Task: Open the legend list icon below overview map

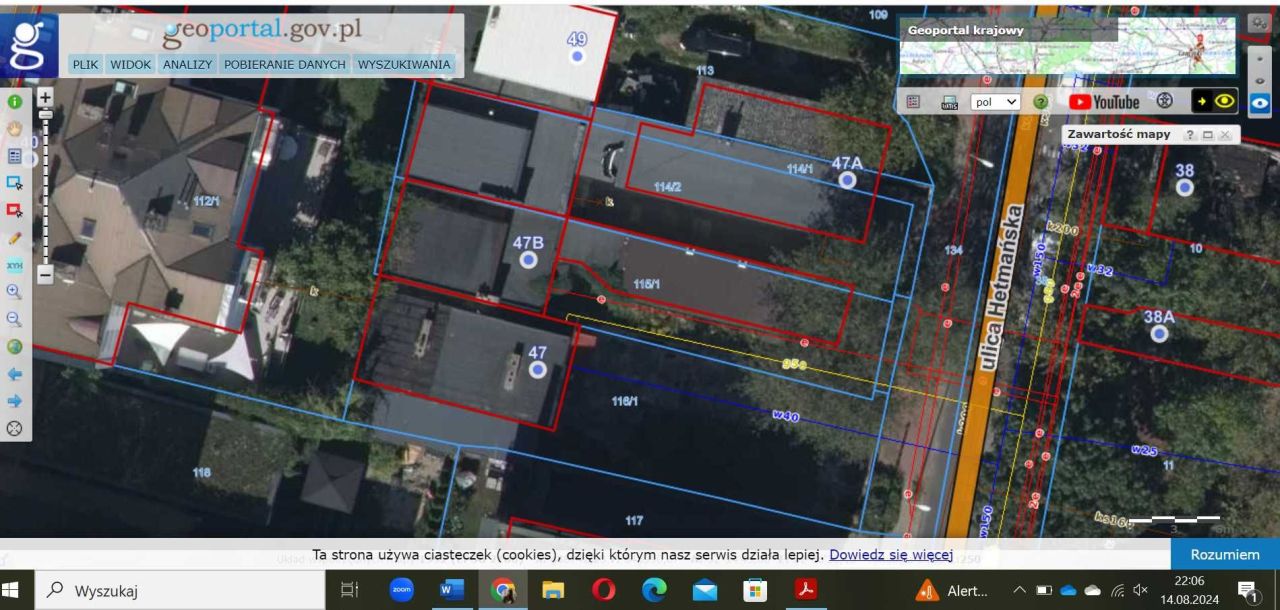Action: pos(913,101)
